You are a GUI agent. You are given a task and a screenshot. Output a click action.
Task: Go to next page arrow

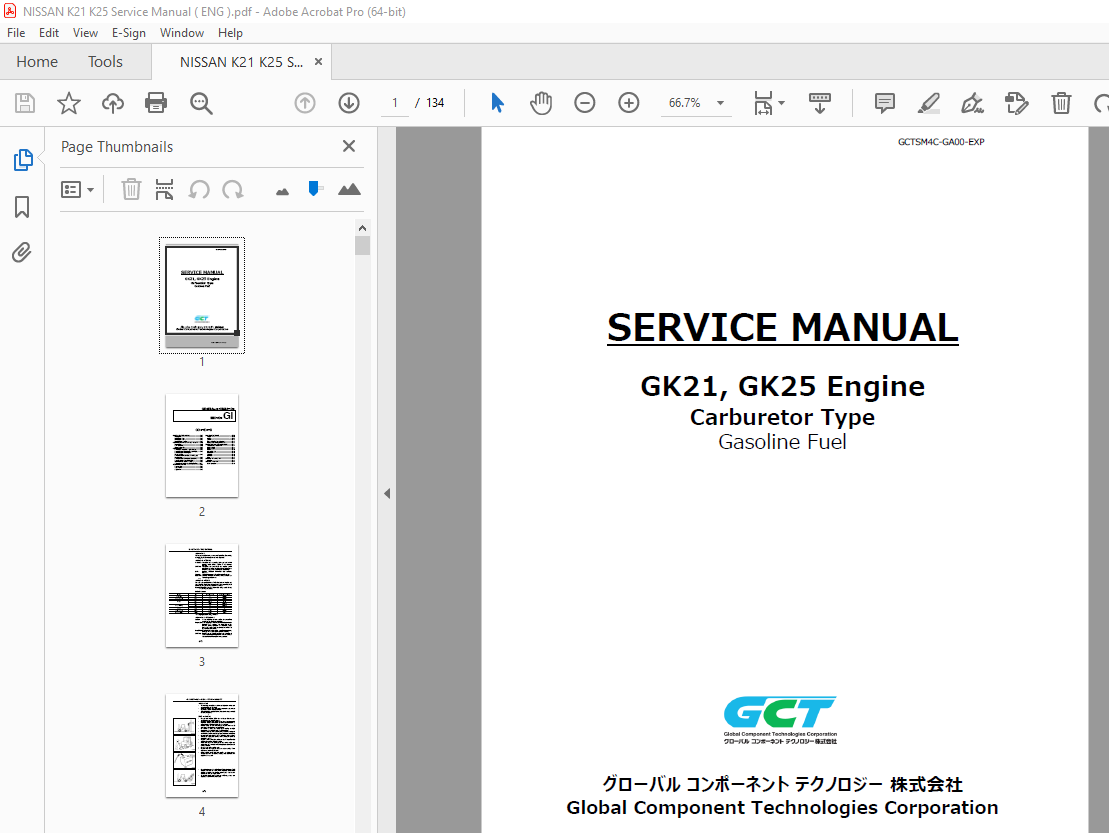[x=349, y=103]
